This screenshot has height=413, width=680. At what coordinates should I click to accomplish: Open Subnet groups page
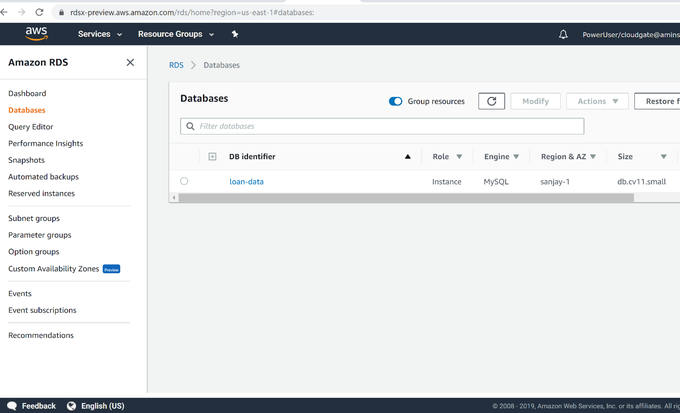[x=34, y=218]
